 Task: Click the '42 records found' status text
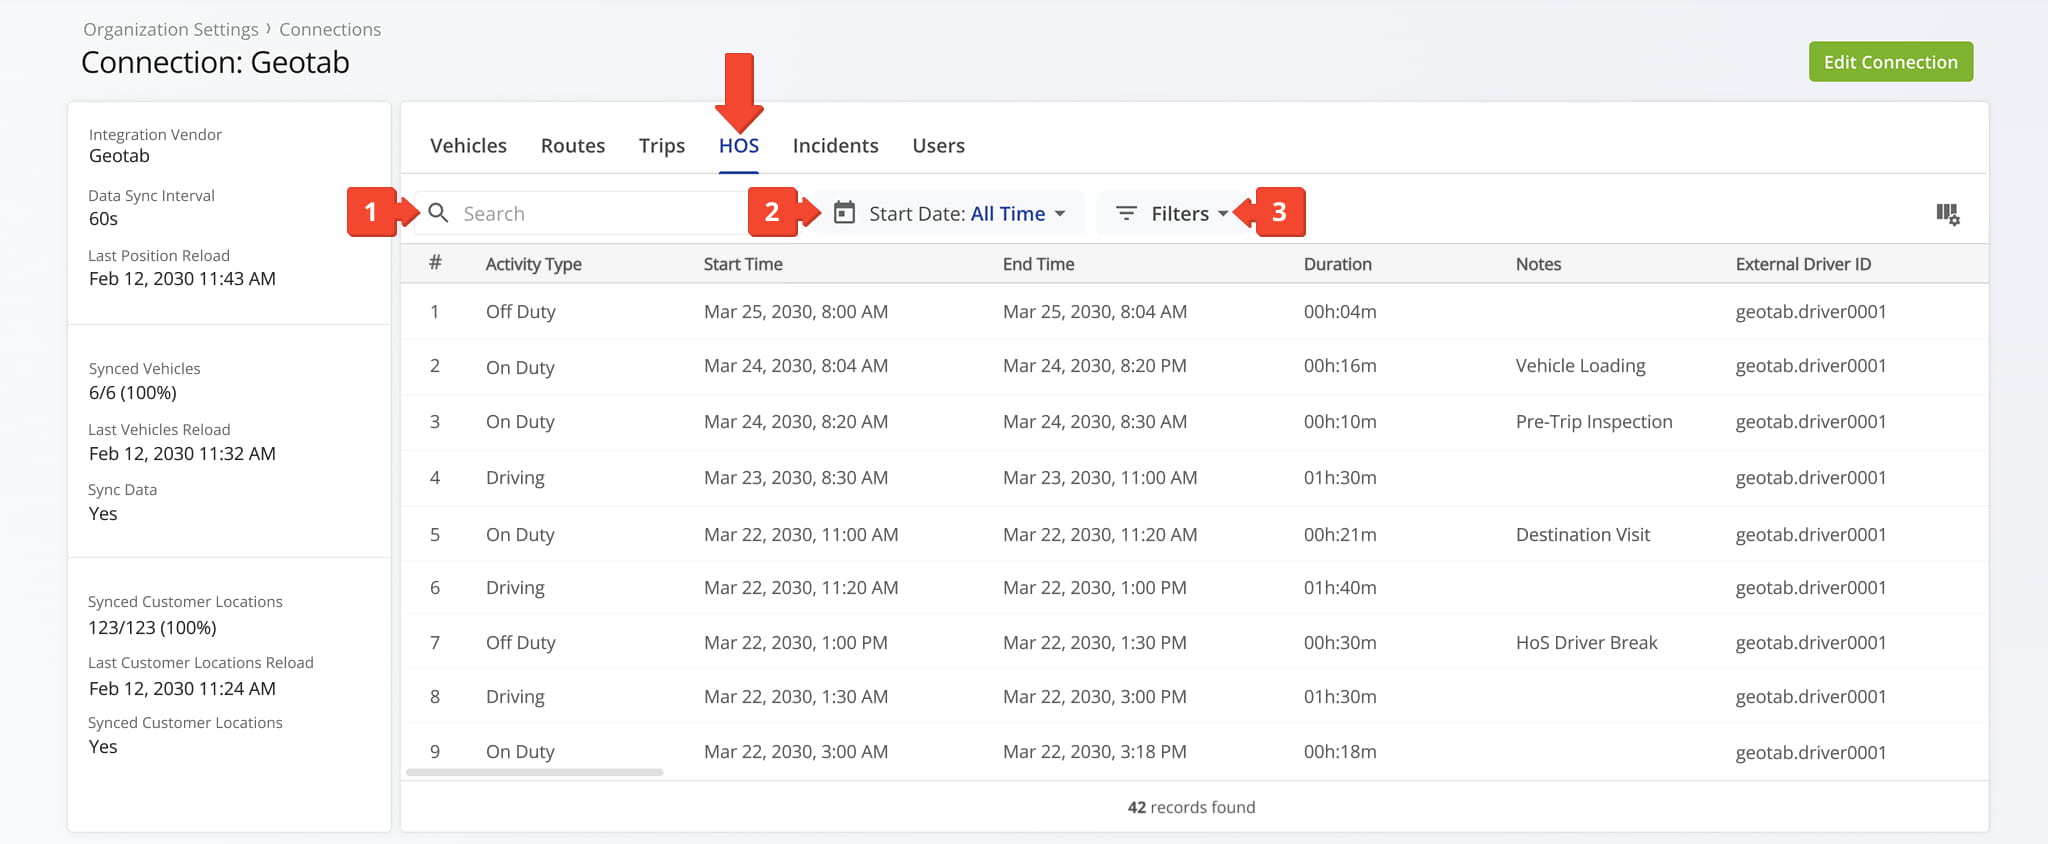click(x=1191, y=807)
